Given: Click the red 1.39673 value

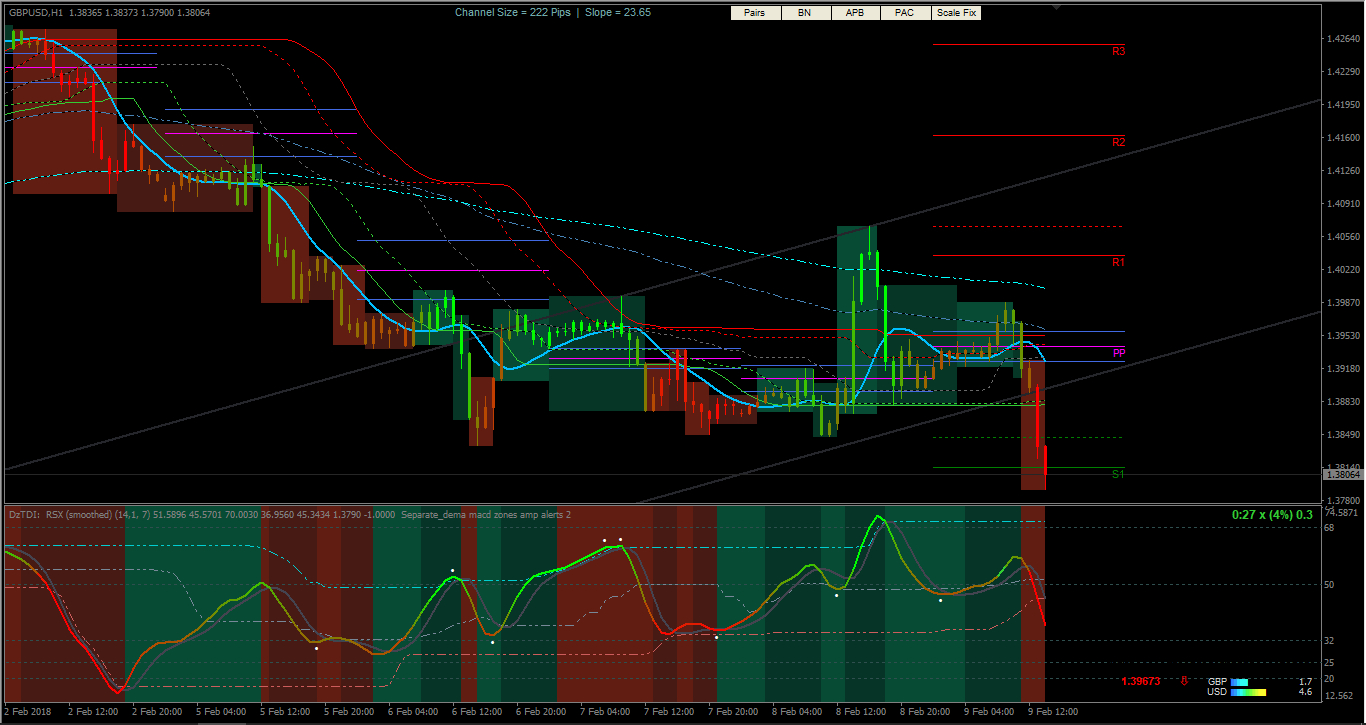Looking at the screenshot, I should [1140, 681].
